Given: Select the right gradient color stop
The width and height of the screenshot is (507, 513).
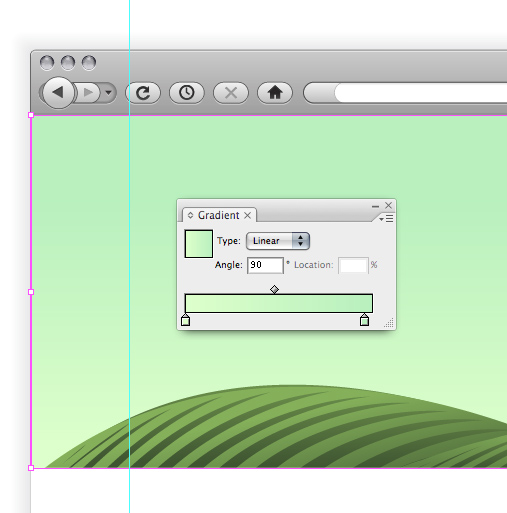Looking at the screenshot, I should (x=364, y=320).
